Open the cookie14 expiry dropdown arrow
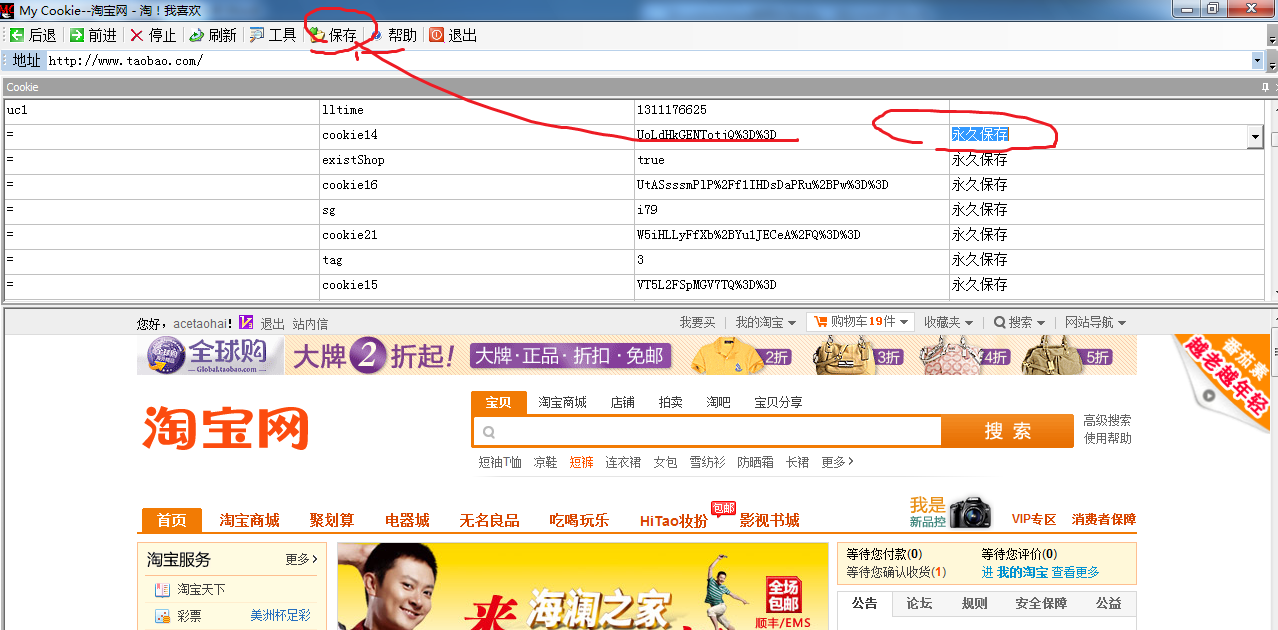Screen dimensions: 1278x630 (1255, 137)
